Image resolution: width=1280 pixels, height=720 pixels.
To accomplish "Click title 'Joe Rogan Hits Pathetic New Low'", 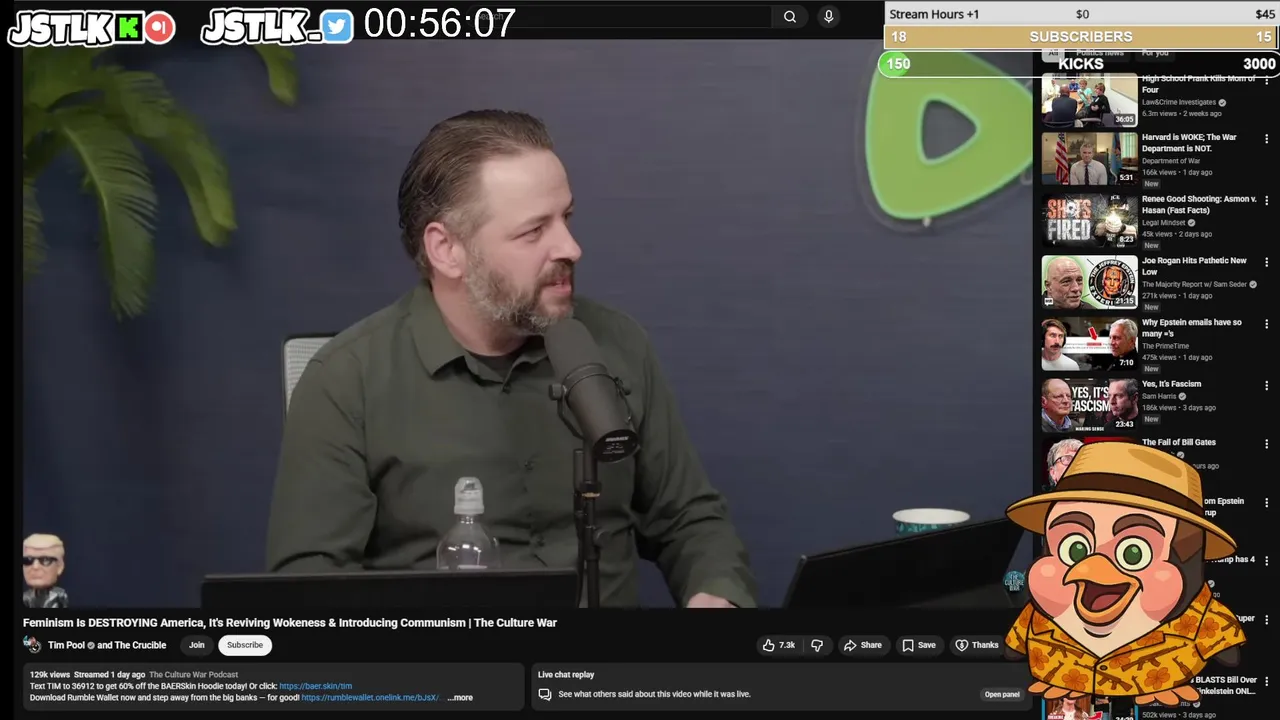I will click(x=1194, y=266).
